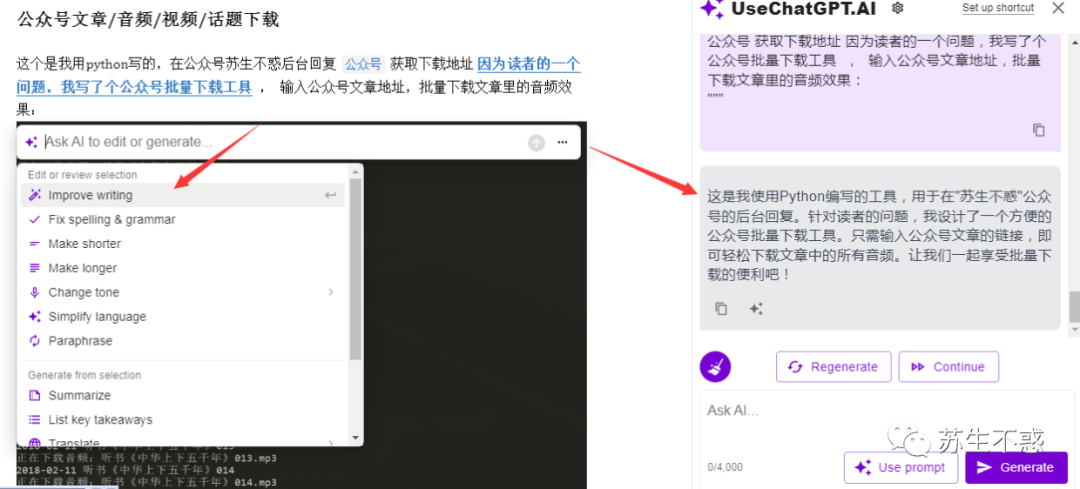The height and width of the screenshot is (489, 1080).
Task: Click the Translate globe icon
Action: (x=34, y=442)
